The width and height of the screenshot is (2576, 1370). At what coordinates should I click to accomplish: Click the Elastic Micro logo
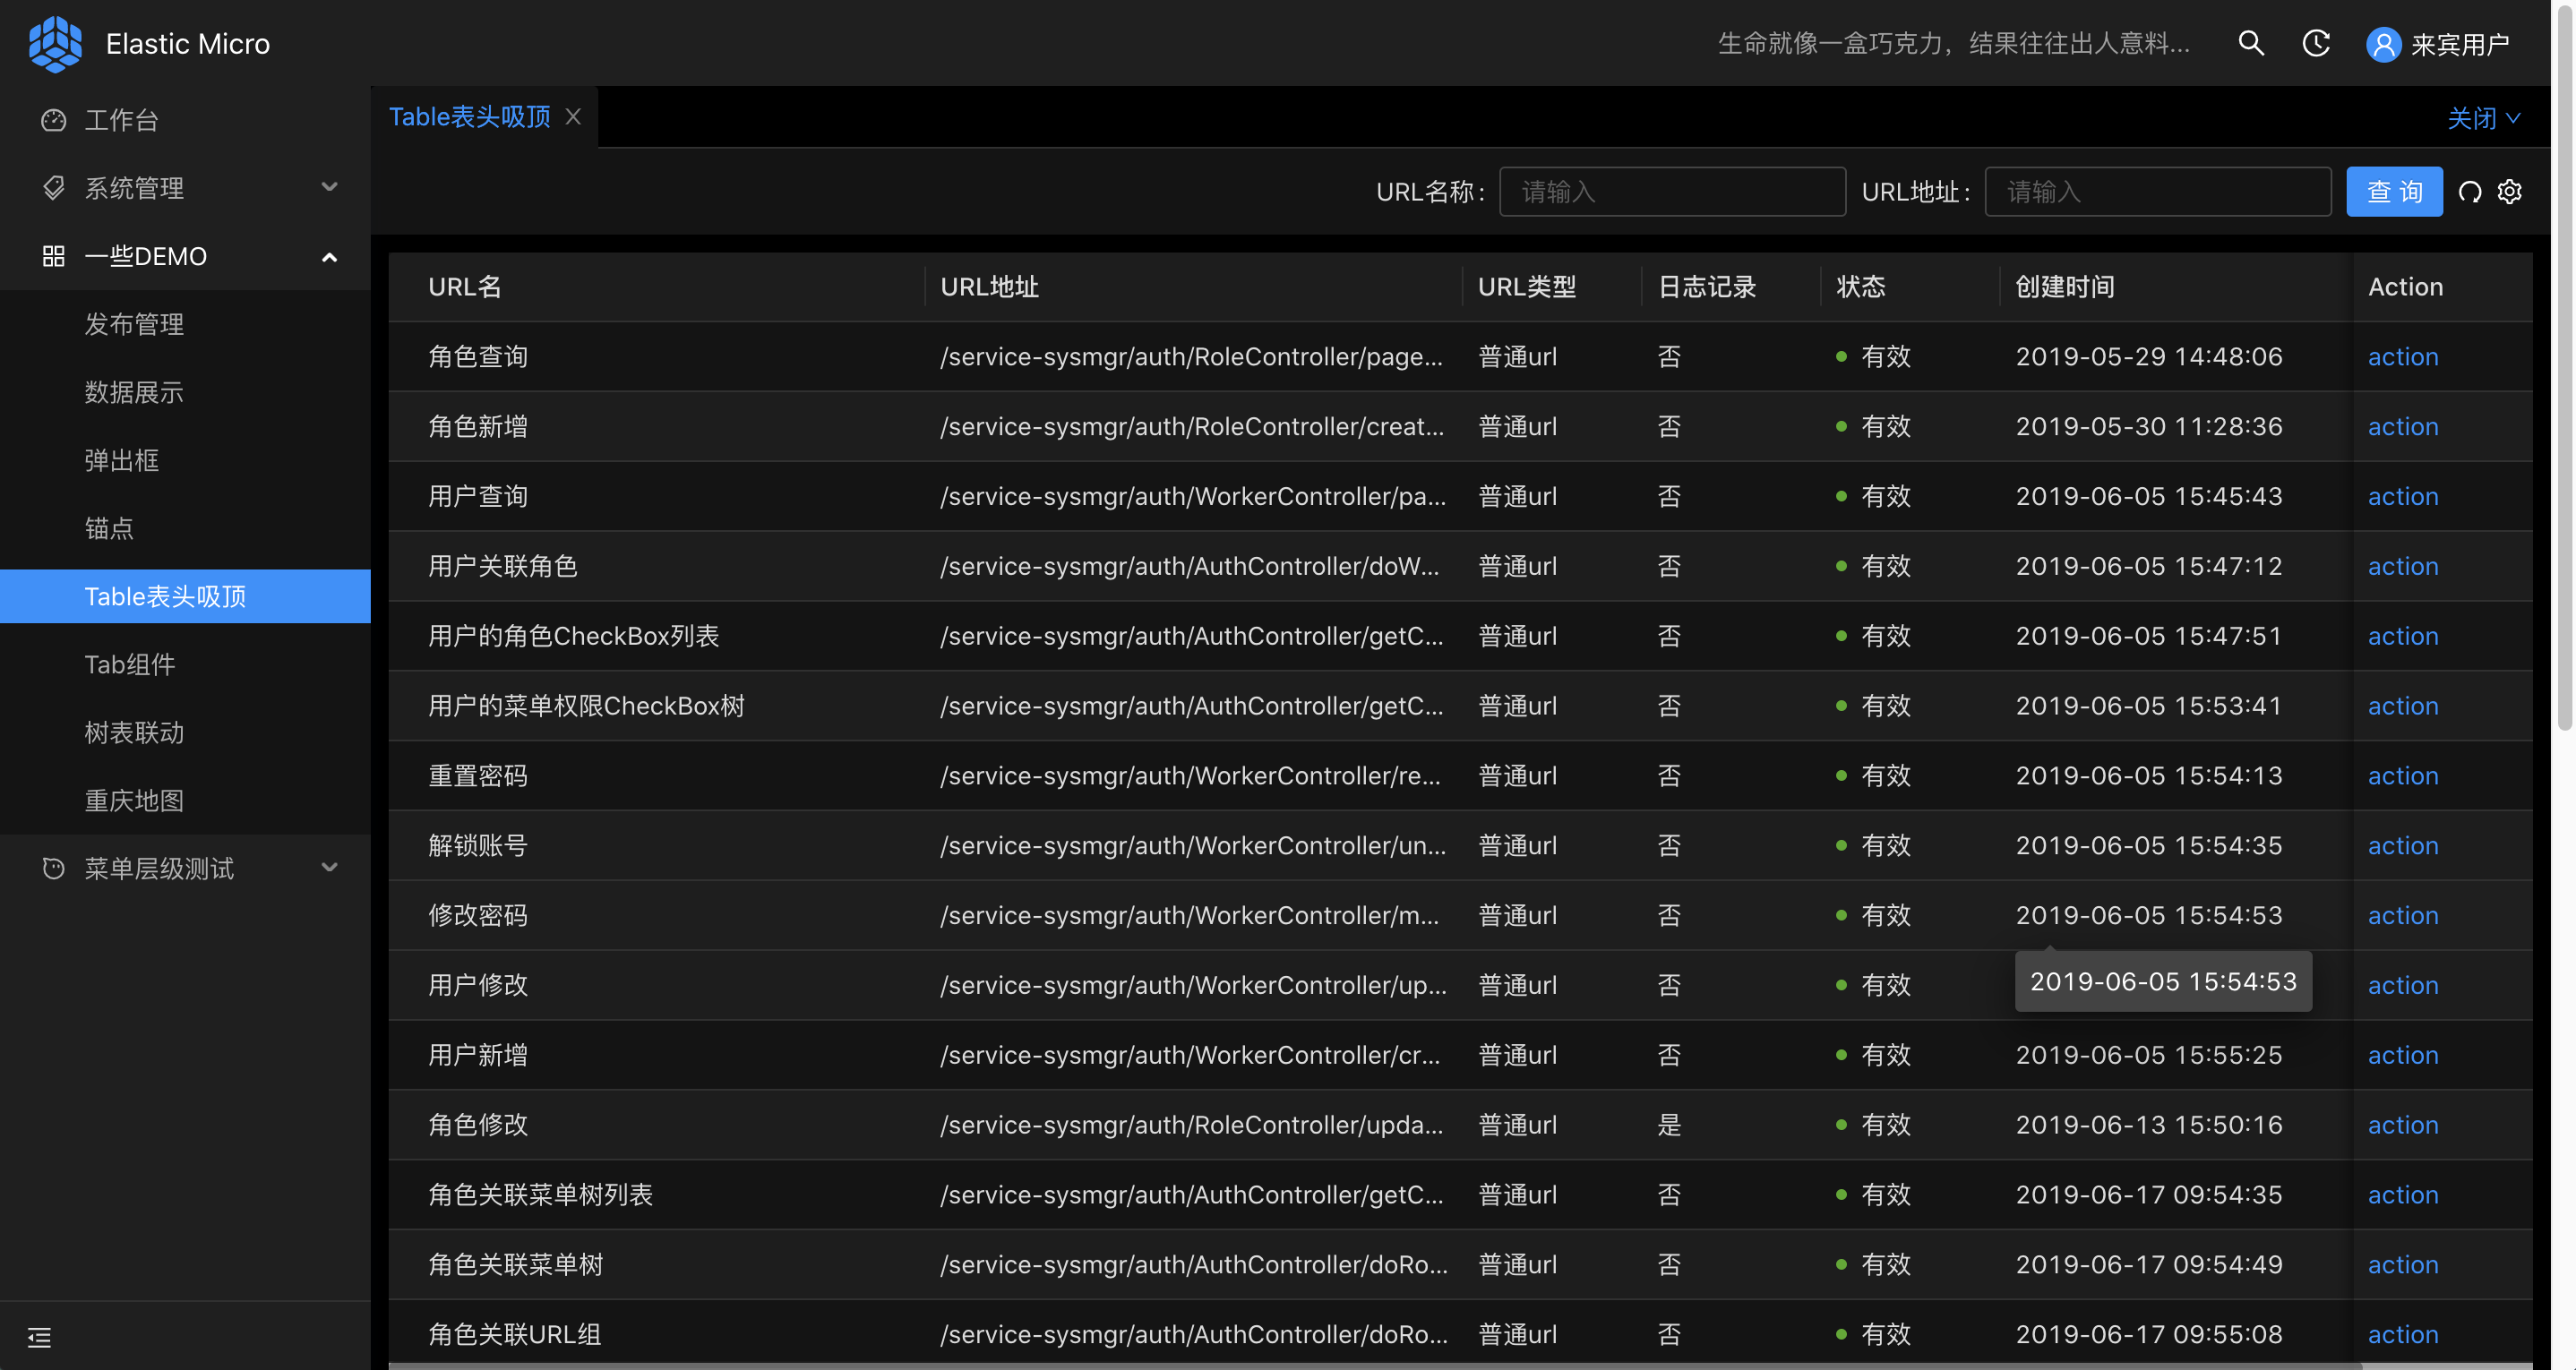pos(55,44)
